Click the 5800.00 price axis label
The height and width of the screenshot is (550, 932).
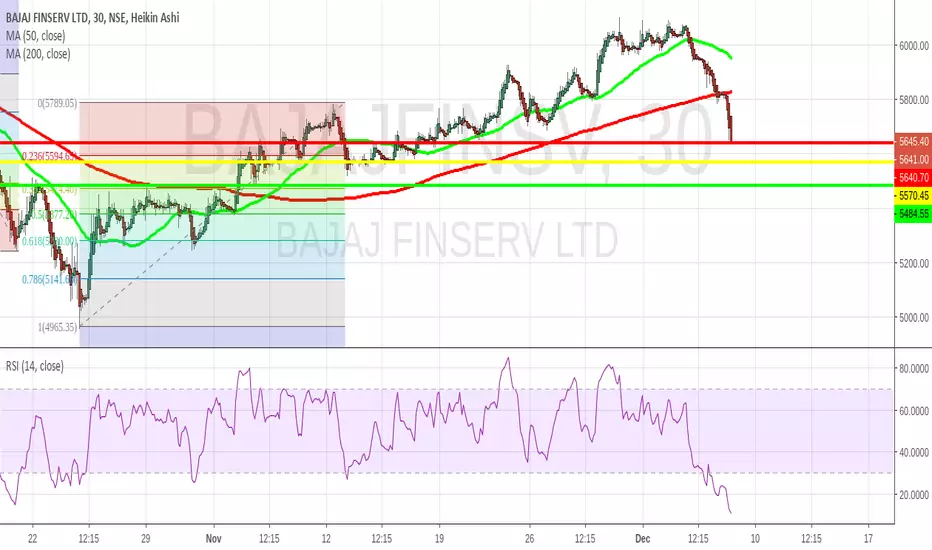click(914, 100)
